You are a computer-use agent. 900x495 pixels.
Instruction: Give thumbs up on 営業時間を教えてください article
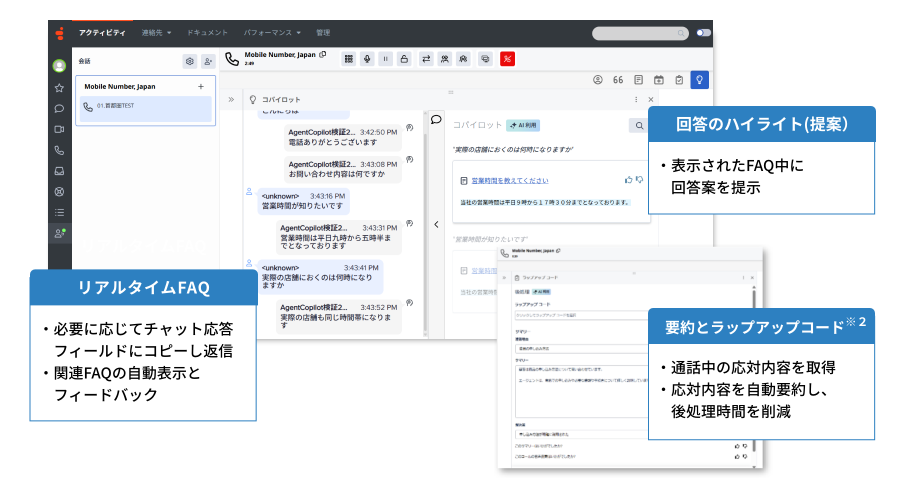[628, 180]
